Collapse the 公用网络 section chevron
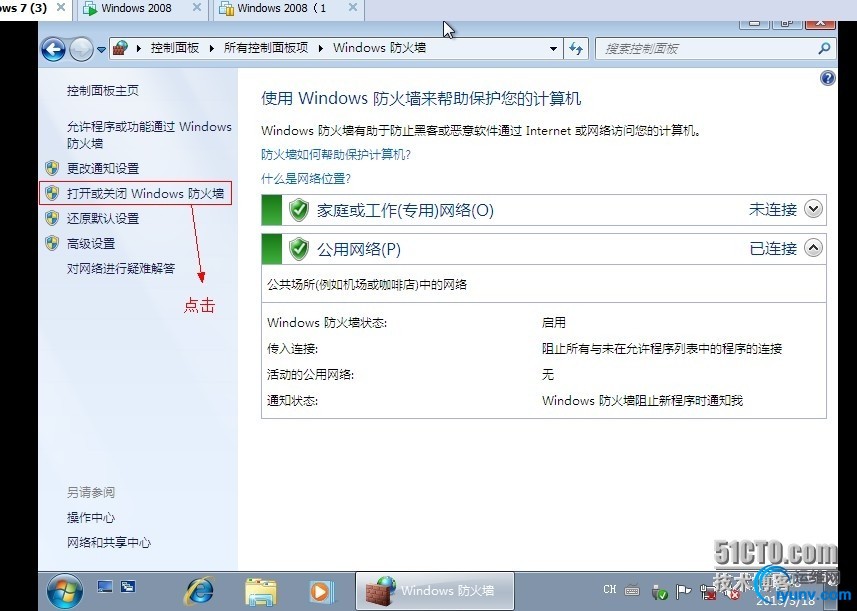The image size is (857, 611). click(813, 248)
